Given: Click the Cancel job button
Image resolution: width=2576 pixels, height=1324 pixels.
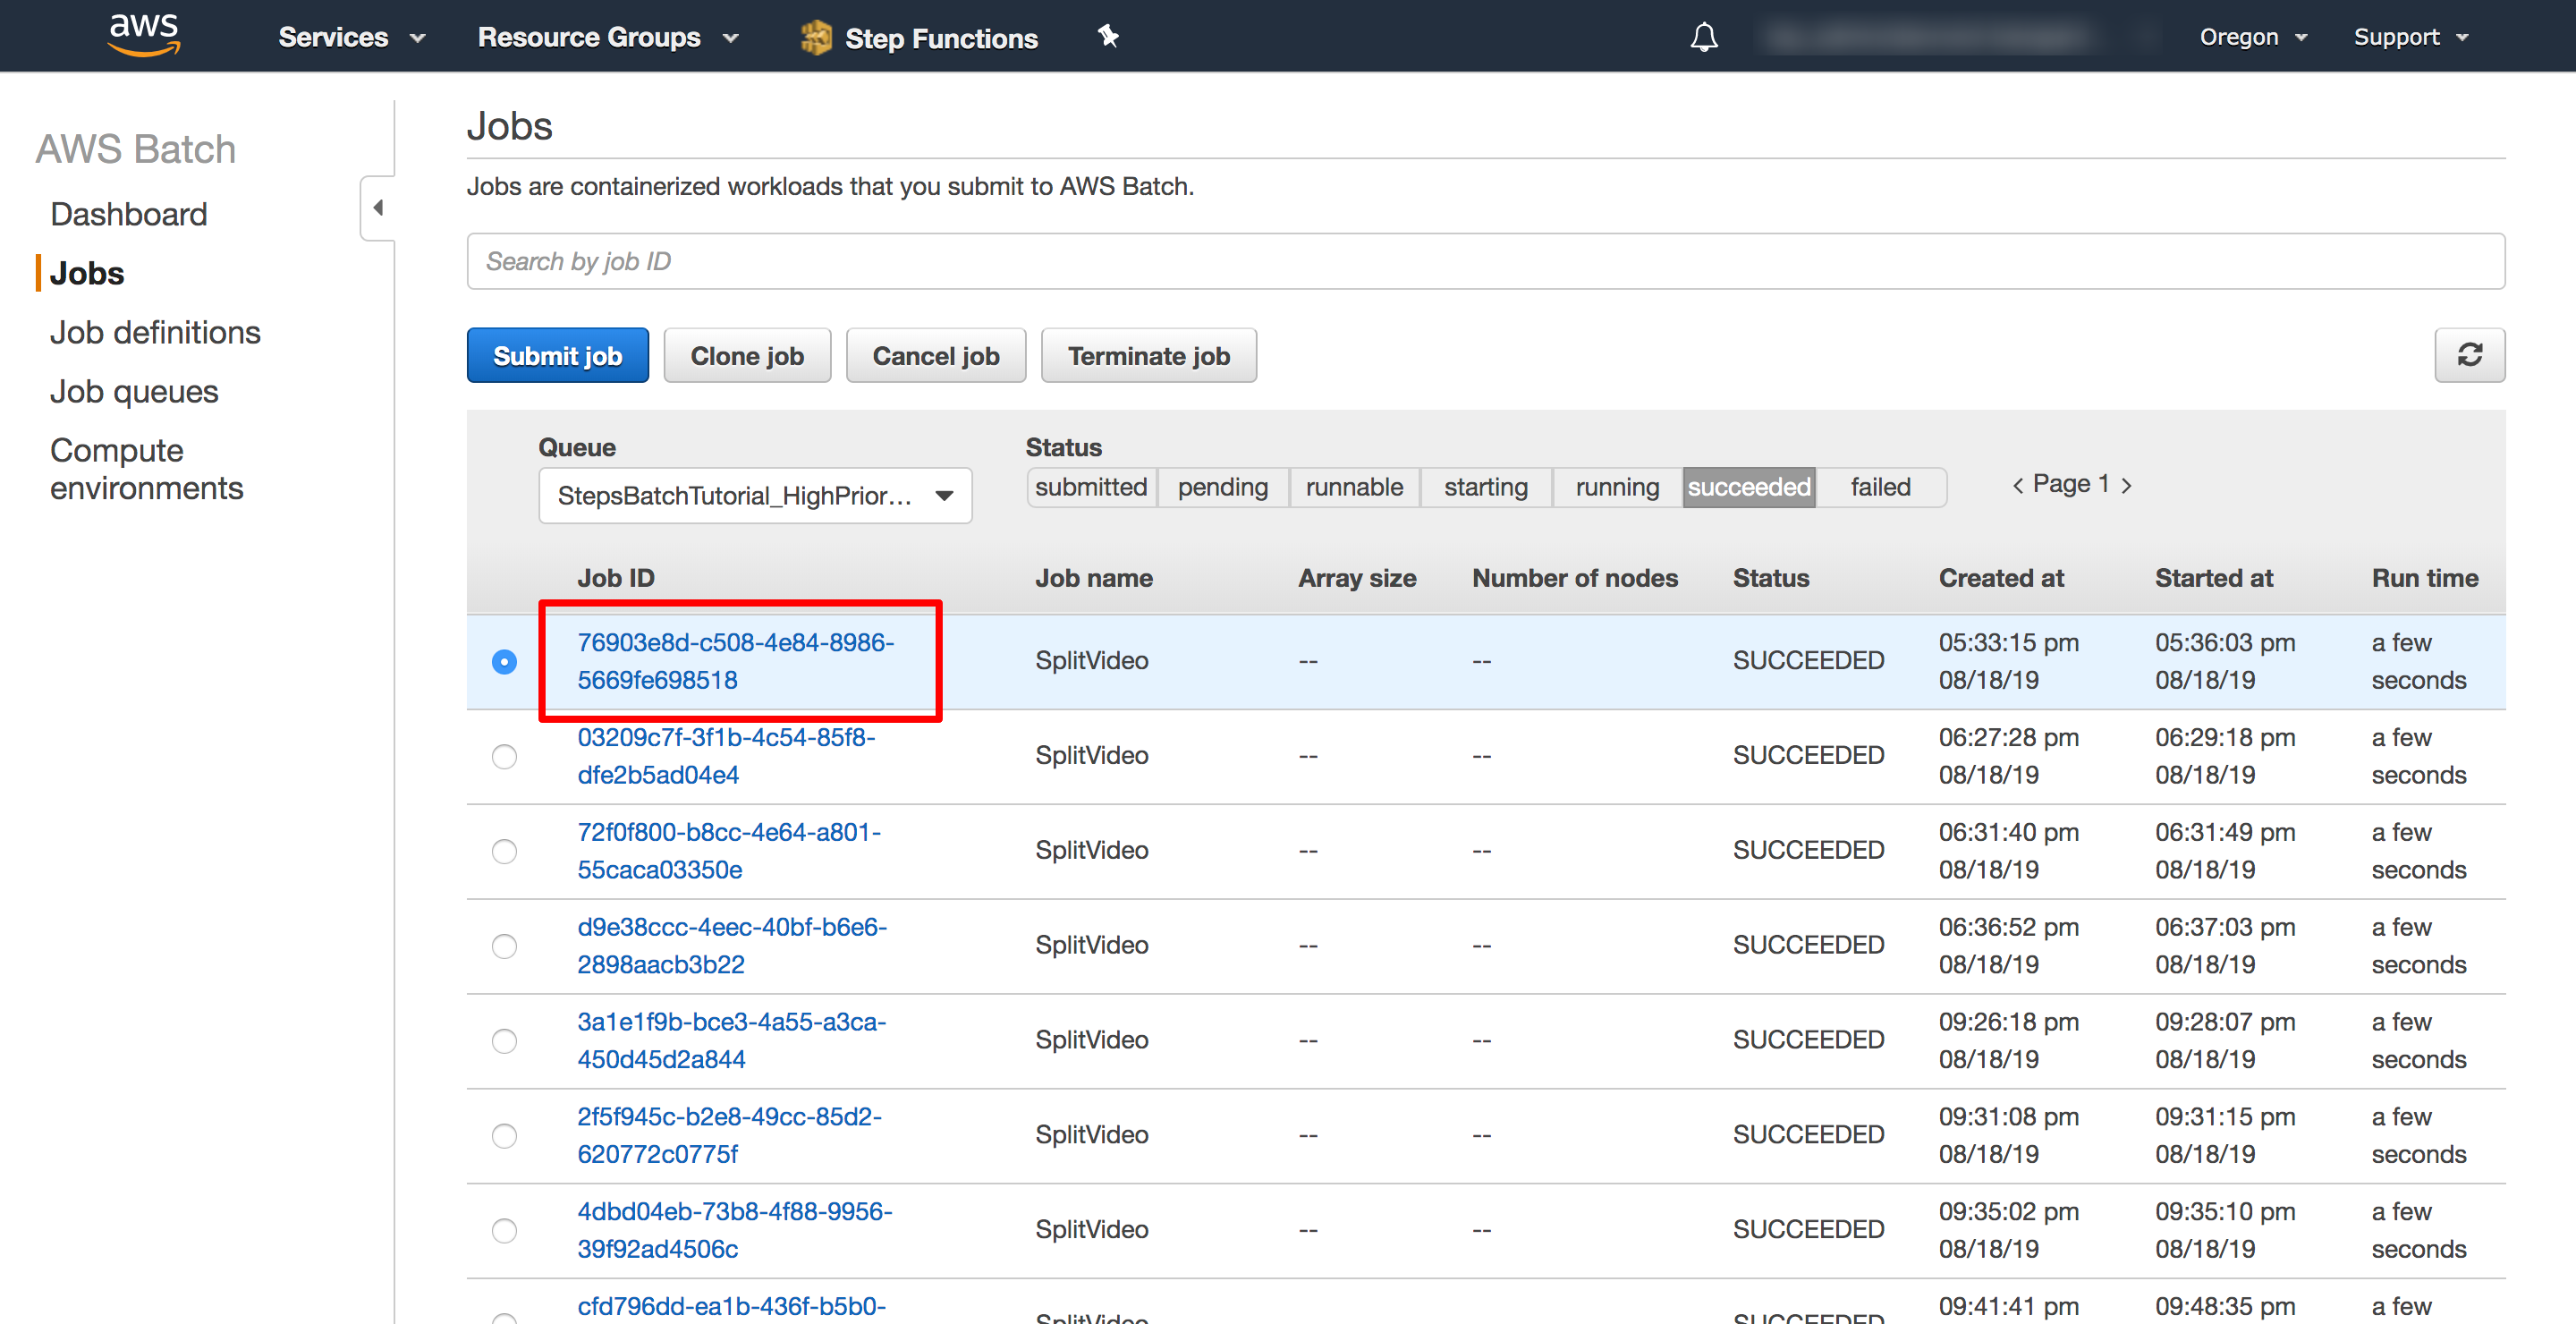Looking at the screenshot, I should tap(936, 355).
